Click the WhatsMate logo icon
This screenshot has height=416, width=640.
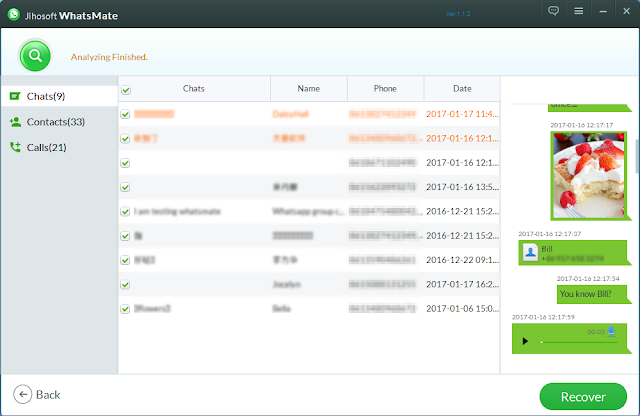[13, 15]
